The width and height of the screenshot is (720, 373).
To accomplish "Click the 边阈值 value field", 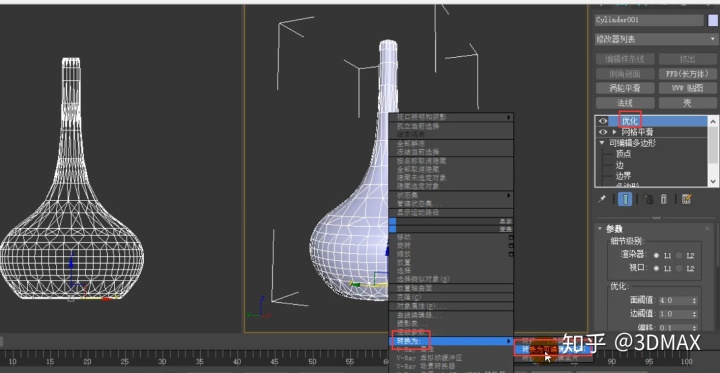I will 674,314.
